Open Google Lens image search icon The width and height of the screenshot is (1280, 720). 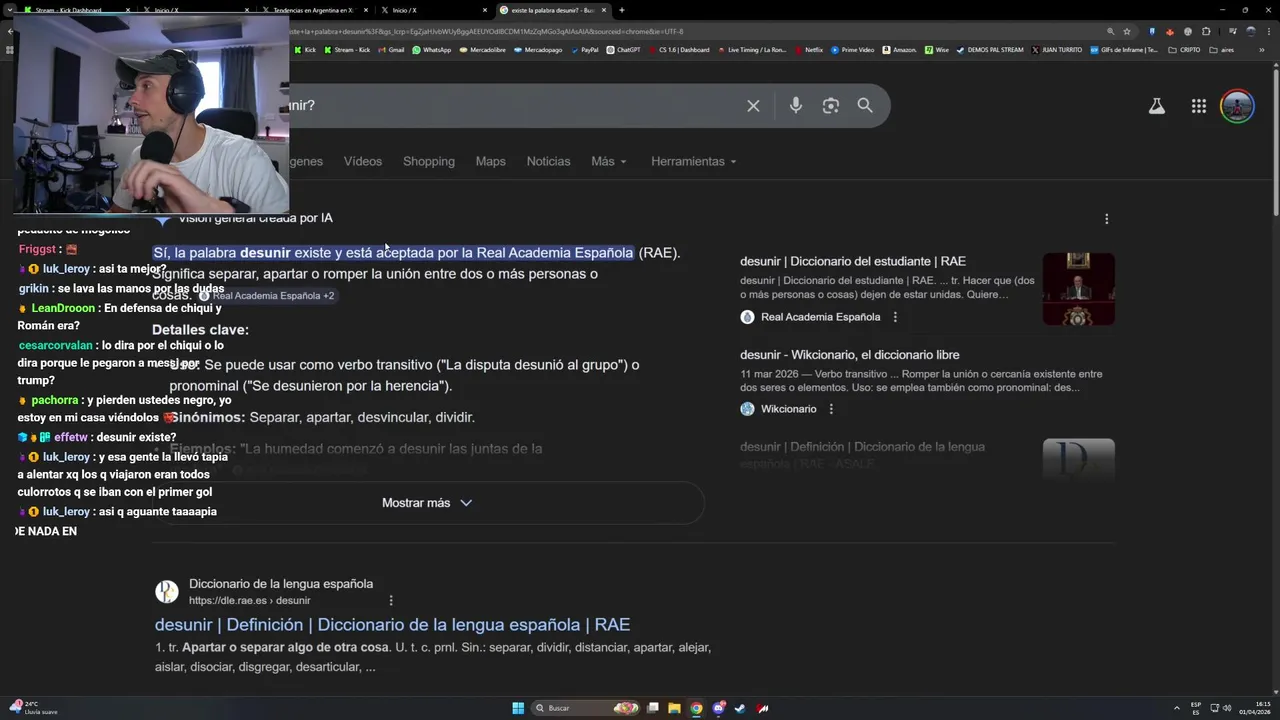(x=830, y=105)
